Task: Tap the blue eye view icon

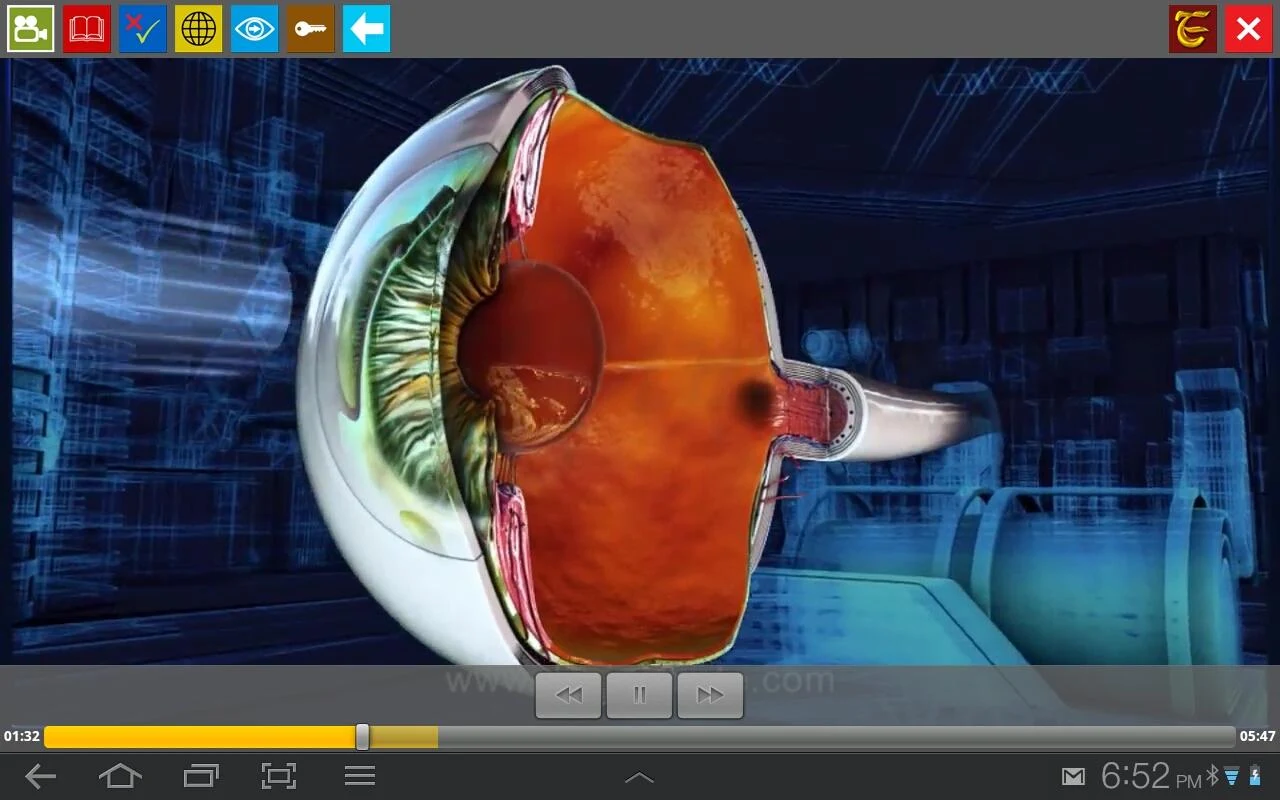Action: 255,29
